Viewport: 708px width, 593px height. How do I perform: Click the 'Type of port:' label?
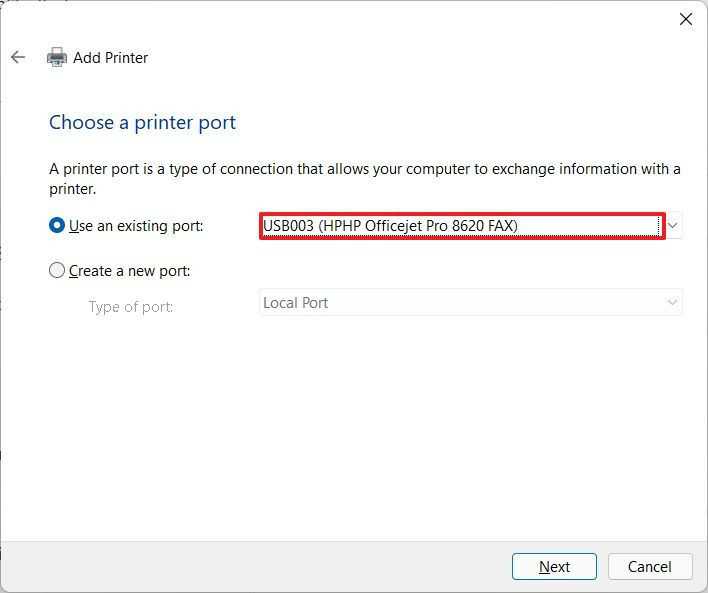[131, 307]
